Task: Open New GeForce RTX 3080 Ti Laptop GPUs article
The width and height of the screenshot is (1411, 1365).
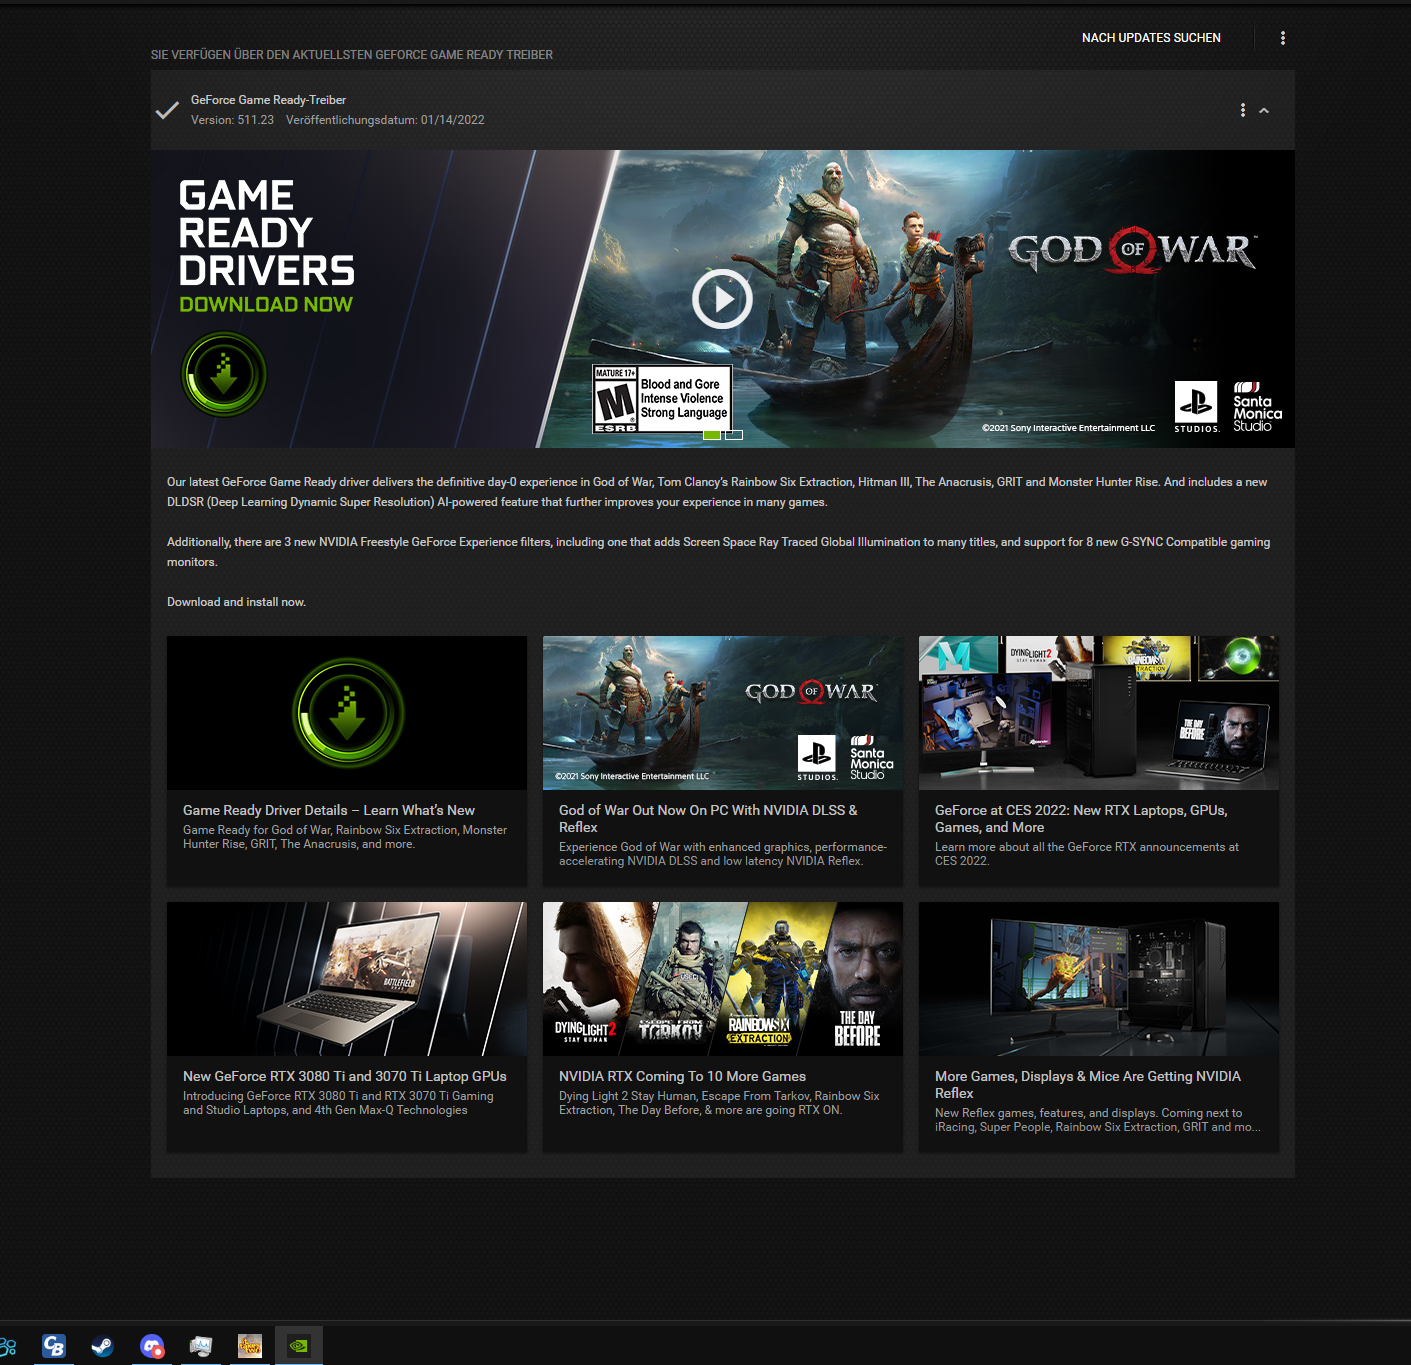Action: 345,1076
